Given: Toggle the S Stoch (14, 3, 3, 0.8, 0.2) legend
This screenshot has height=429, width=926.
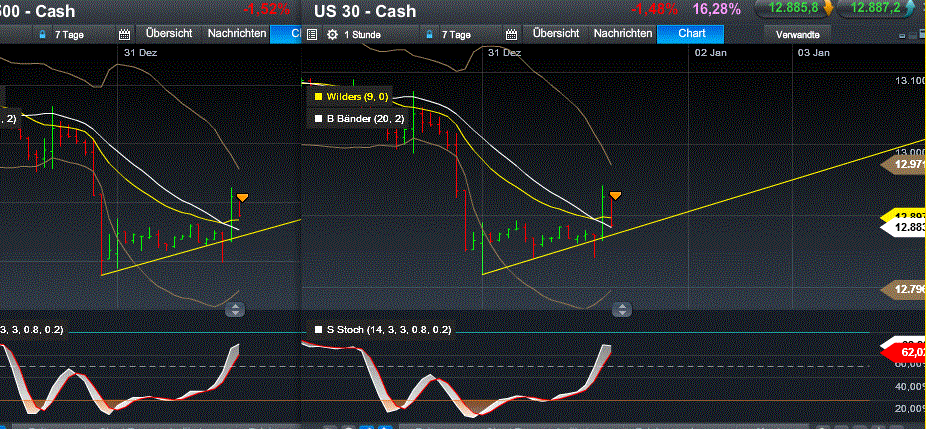Looking at the screenshot, I should point(383,330).
